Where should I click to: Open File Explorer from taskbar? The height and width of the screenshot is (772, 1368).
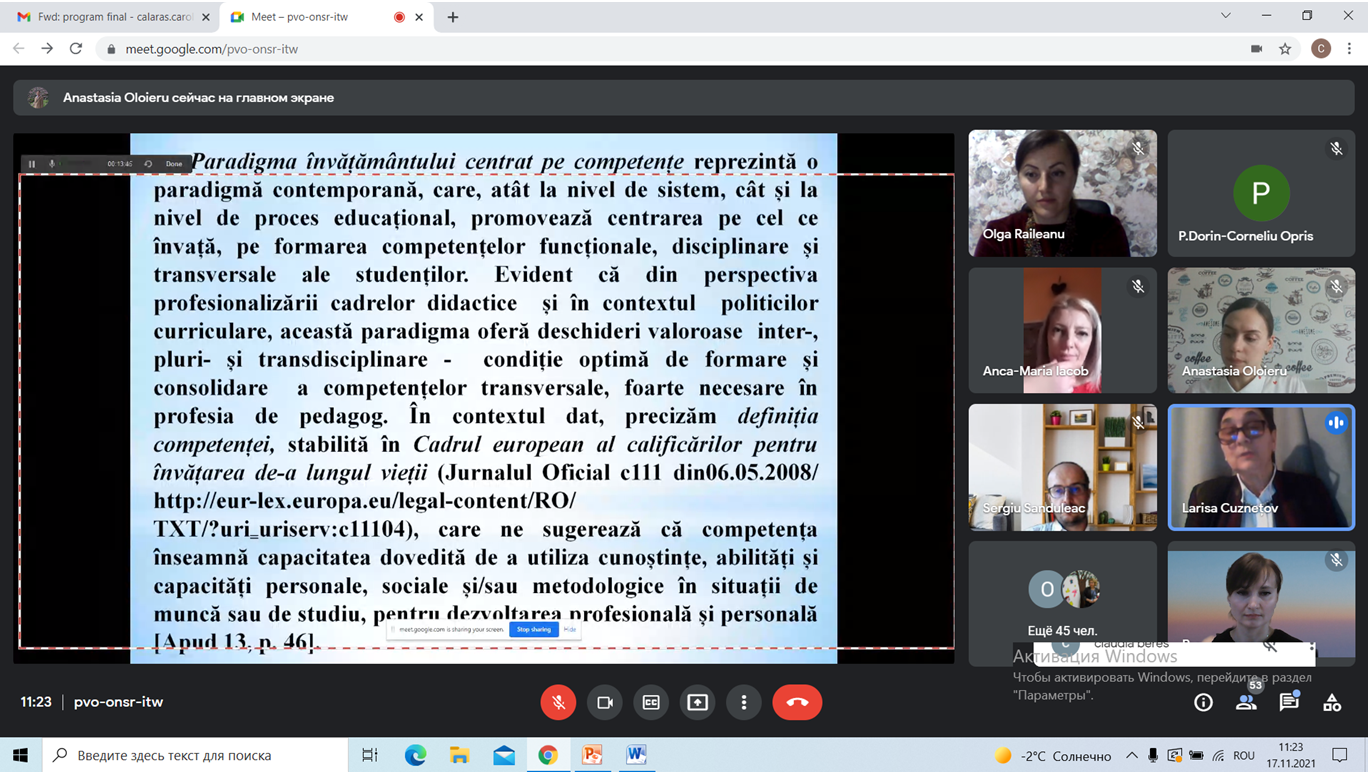click(459, 755)
